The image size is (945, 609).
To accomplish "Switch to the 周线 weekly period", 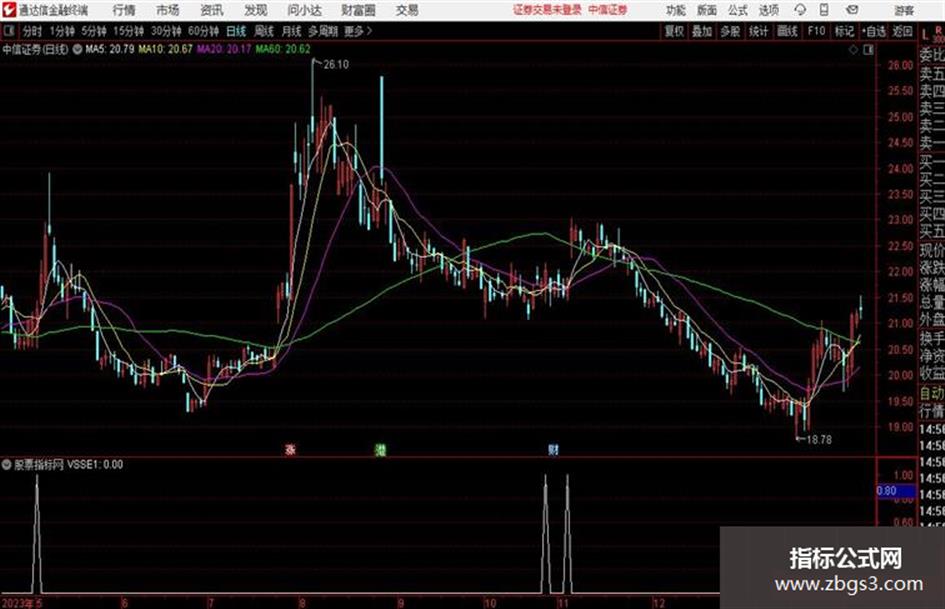I will (x=264, y=31).
